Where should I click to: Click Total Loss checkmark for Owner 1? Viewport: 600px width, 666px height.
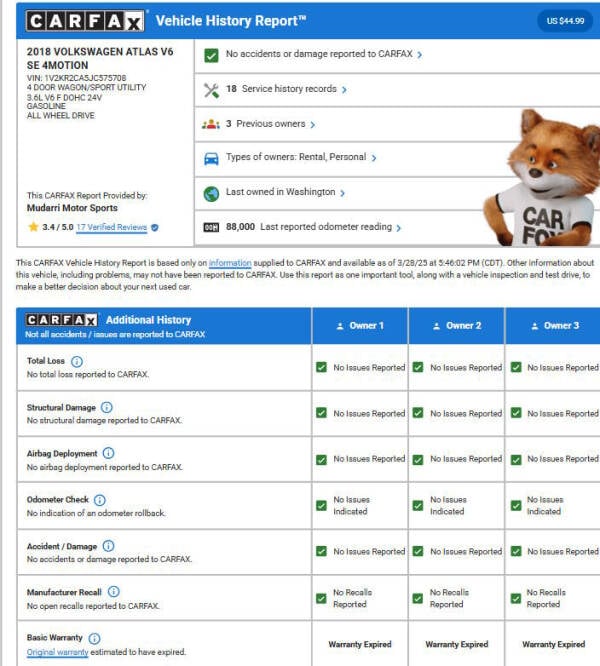click(321, 367)
